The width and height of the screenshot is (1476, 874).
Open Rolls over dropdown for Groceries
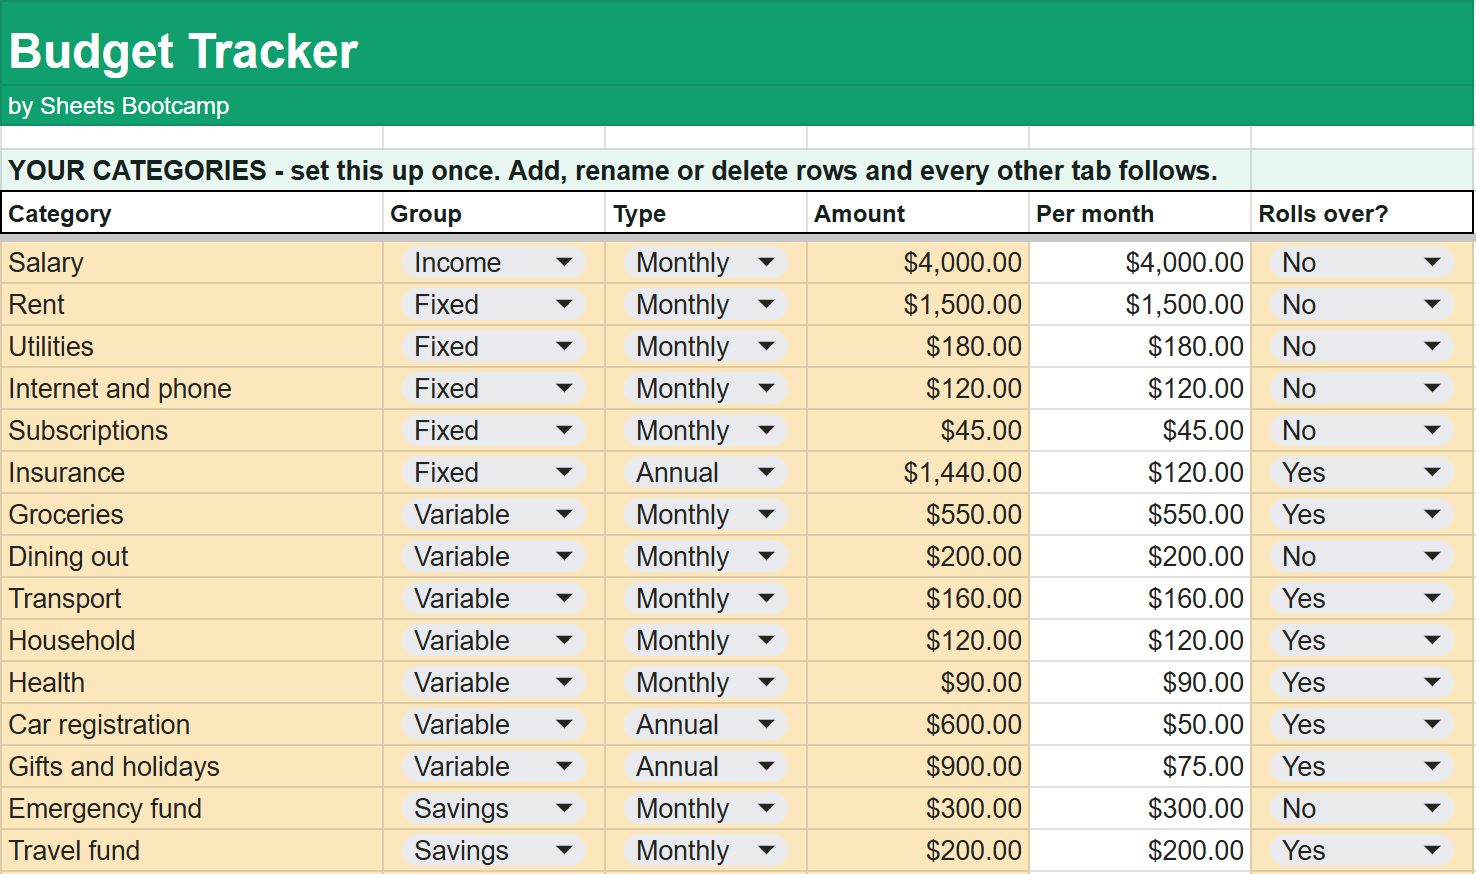pyautogui.click(x=1362, y=514)
